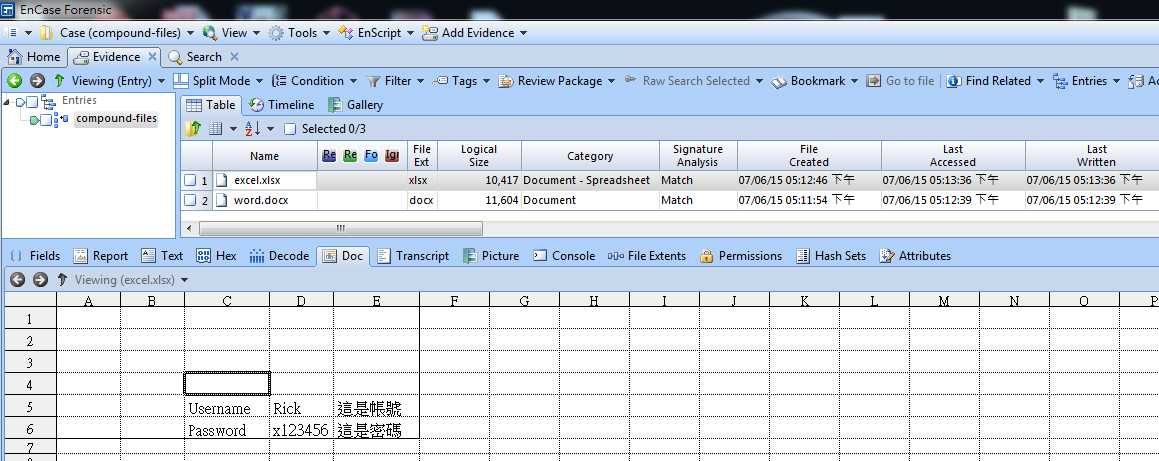Screen dimensions: 1159x461
Task: Click the scrollbar left arrow in the table
Action: 189,228
